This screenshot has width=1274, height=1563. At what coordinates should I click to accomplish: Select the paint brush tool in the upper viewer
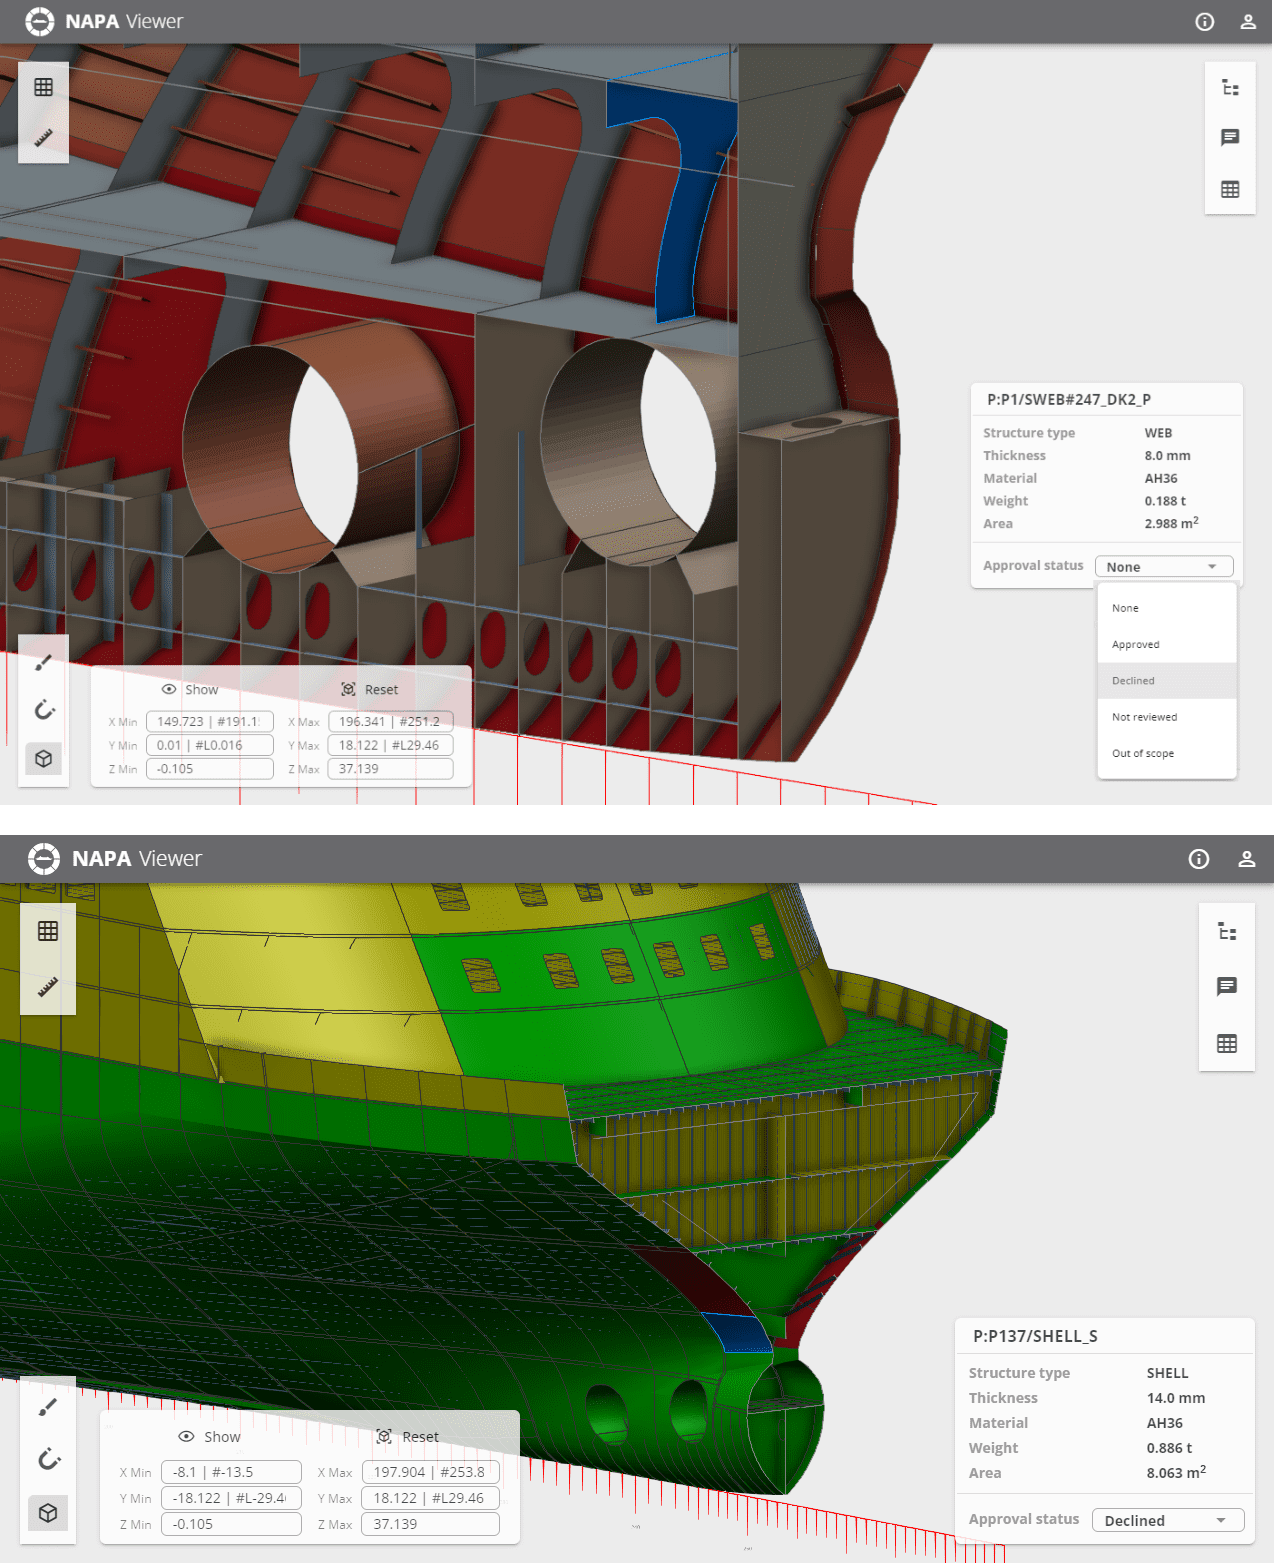click(x=44, y=662)
